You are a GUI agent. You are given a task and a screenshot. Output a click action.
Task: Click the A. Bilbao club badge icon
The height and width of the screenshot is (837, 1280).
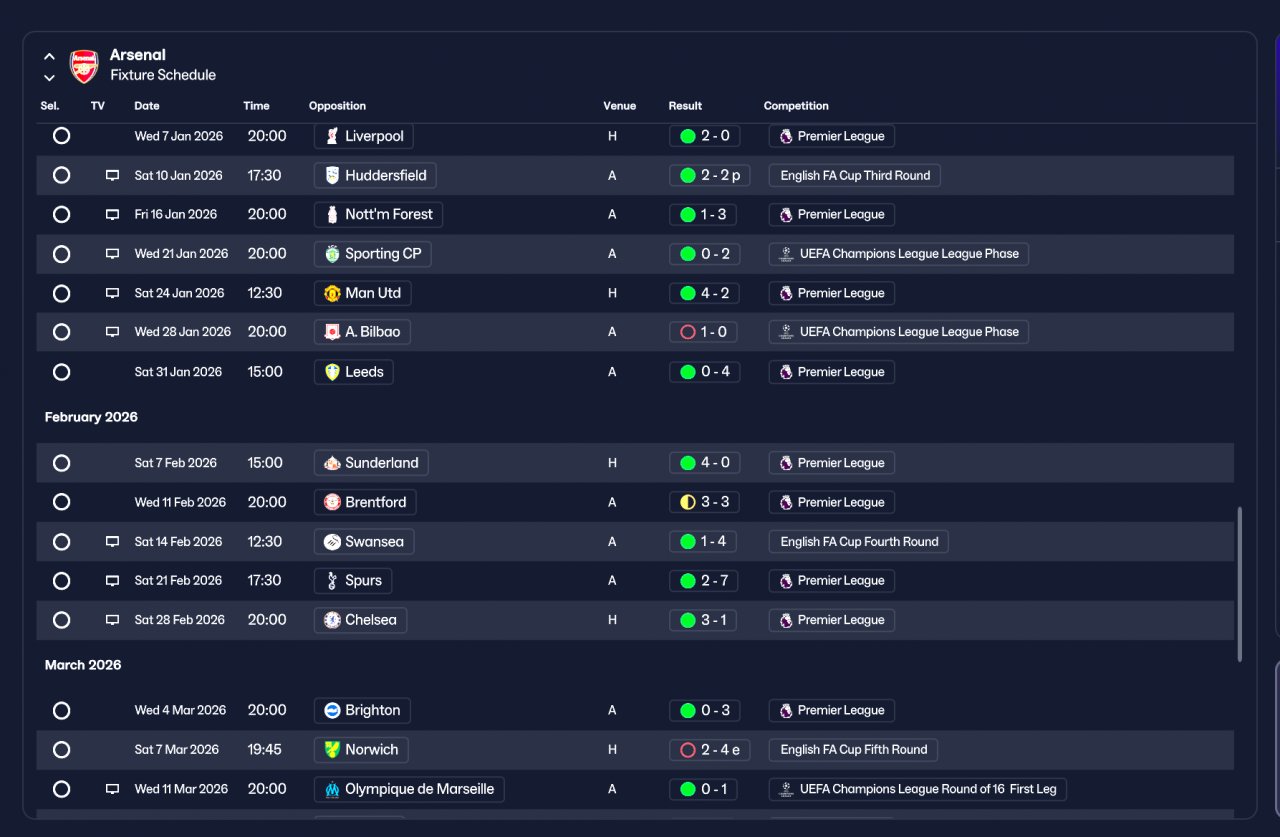pos(332,332)
